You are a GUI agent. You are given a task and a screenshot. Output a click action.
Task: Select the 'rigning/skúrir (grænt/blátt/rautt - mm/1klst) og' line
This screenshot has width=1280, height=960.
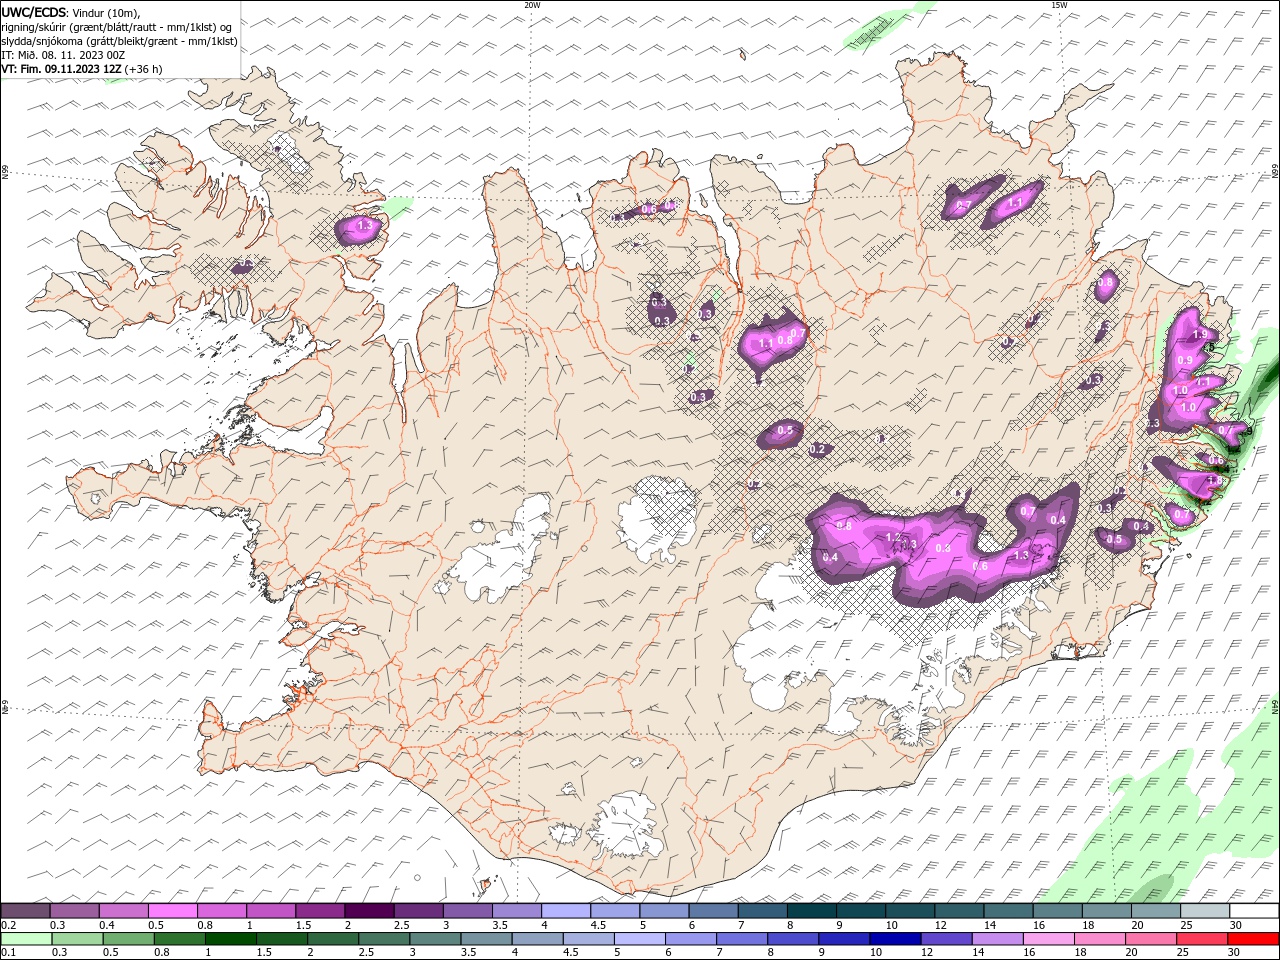(x=117, y=27)
